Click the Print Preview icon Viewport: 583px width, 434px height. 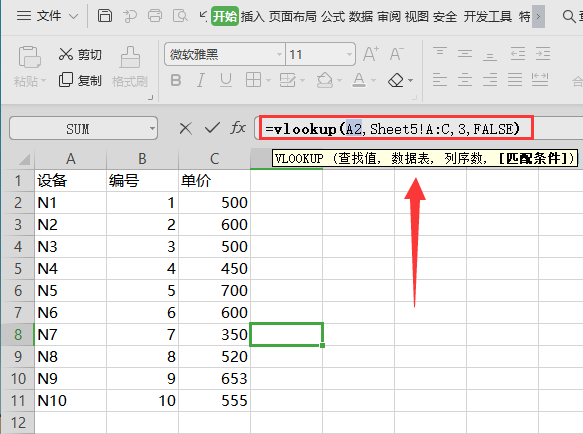coord(180,16)
